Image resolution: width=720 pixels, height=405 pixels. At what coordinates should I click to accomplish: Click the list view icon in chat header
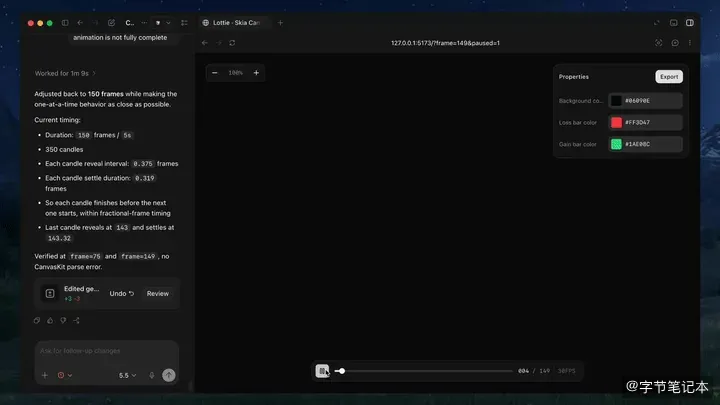click(184, 22)
